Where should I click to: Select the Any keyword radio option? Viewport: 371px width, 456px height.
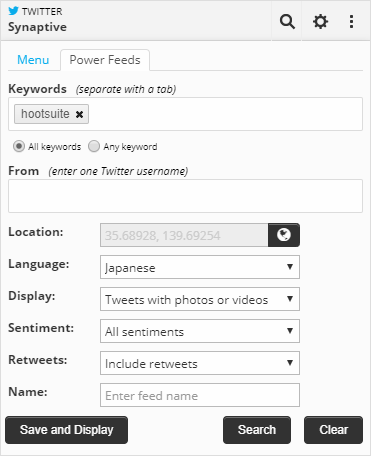pos(94,146)
